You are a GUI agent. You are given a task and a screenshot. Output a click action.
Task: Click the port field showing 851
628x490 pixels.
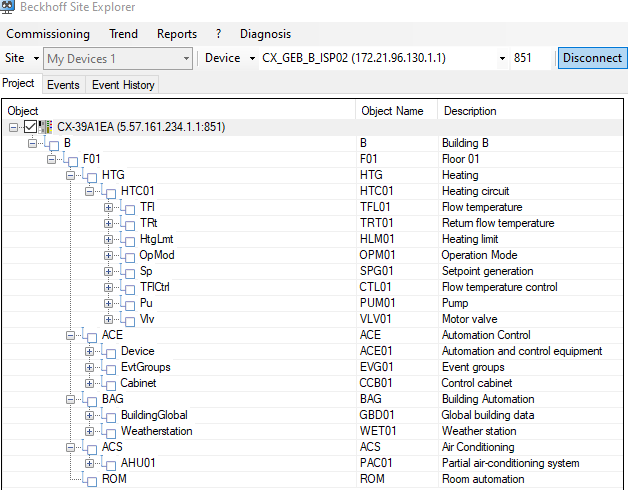click(x=530, y=58)
